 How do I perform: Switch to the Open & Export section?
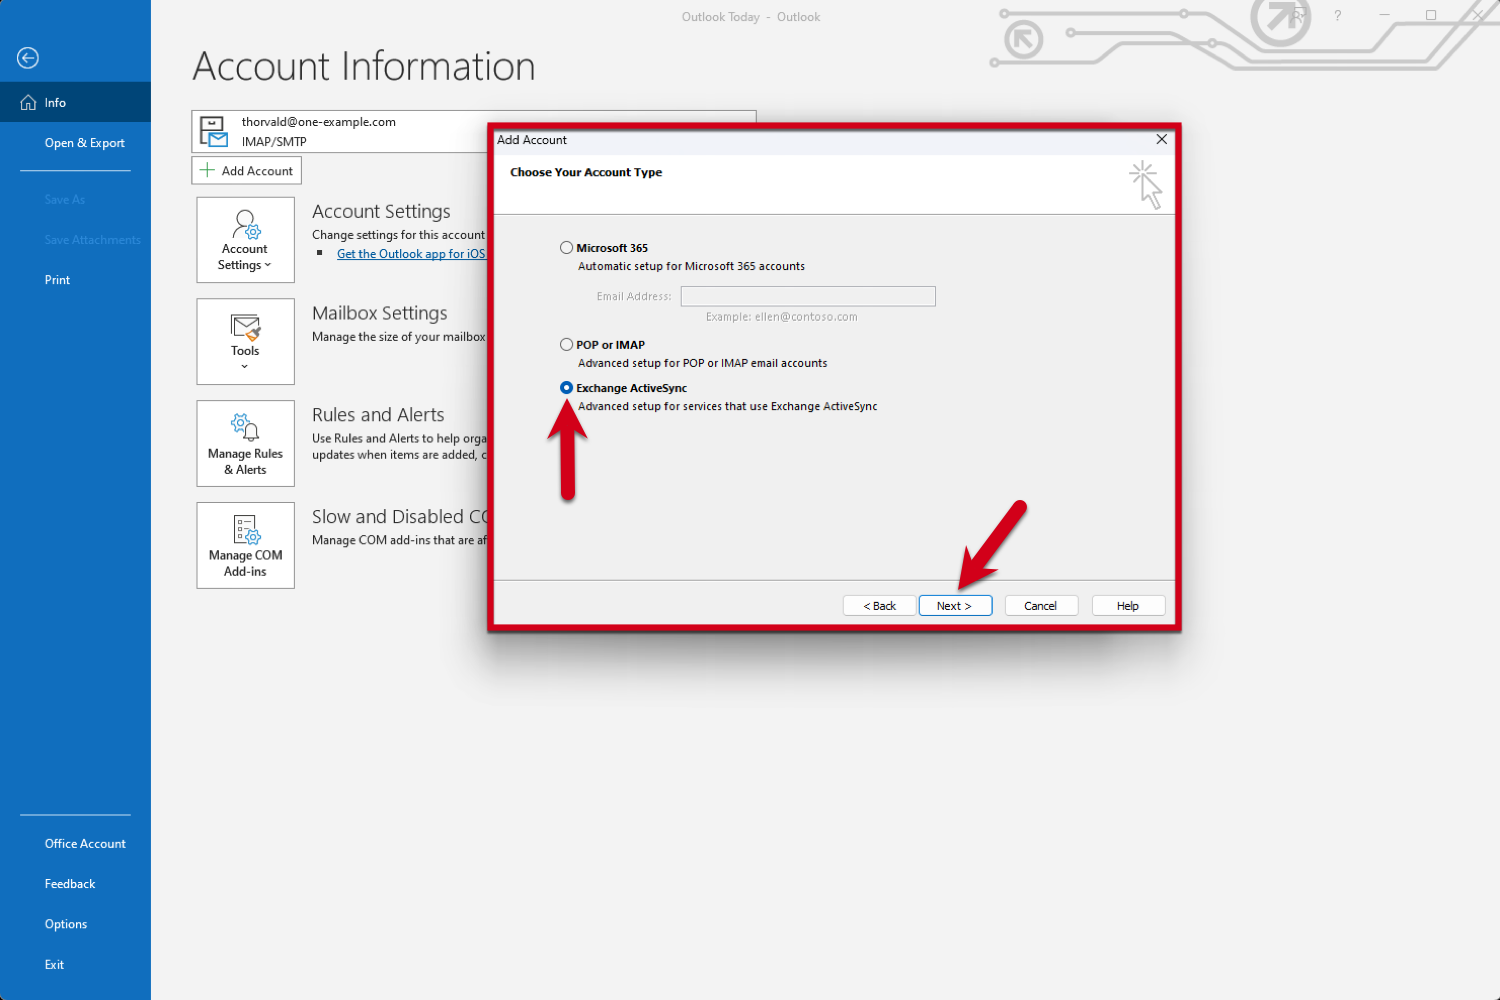[84, 142]
